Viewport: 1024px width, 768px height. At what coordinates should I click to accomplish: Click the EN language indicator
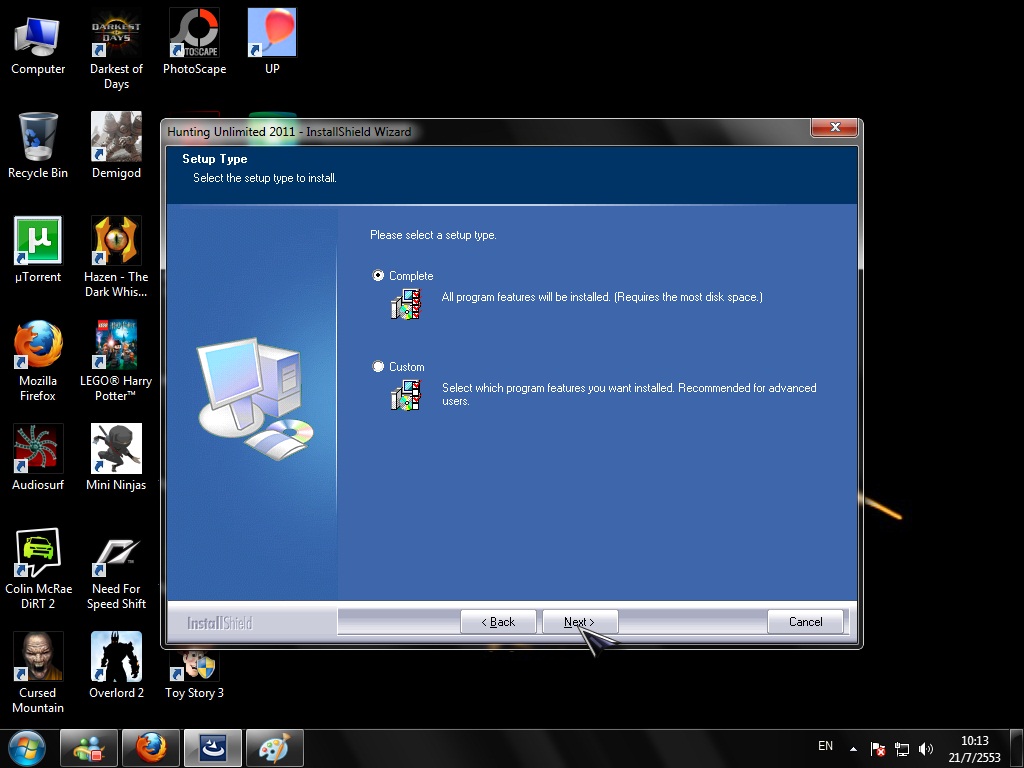point(825,746)
